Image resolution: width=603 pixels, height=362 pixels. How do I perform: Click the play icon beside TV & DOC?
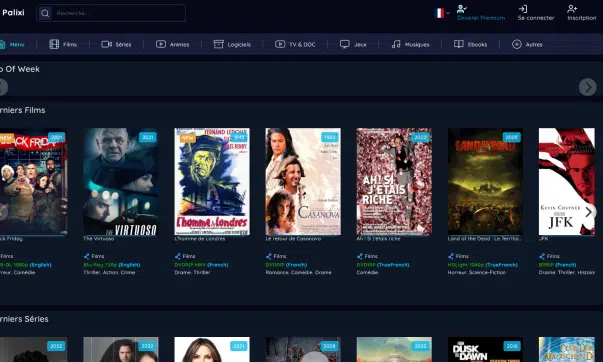pos(280,44)
